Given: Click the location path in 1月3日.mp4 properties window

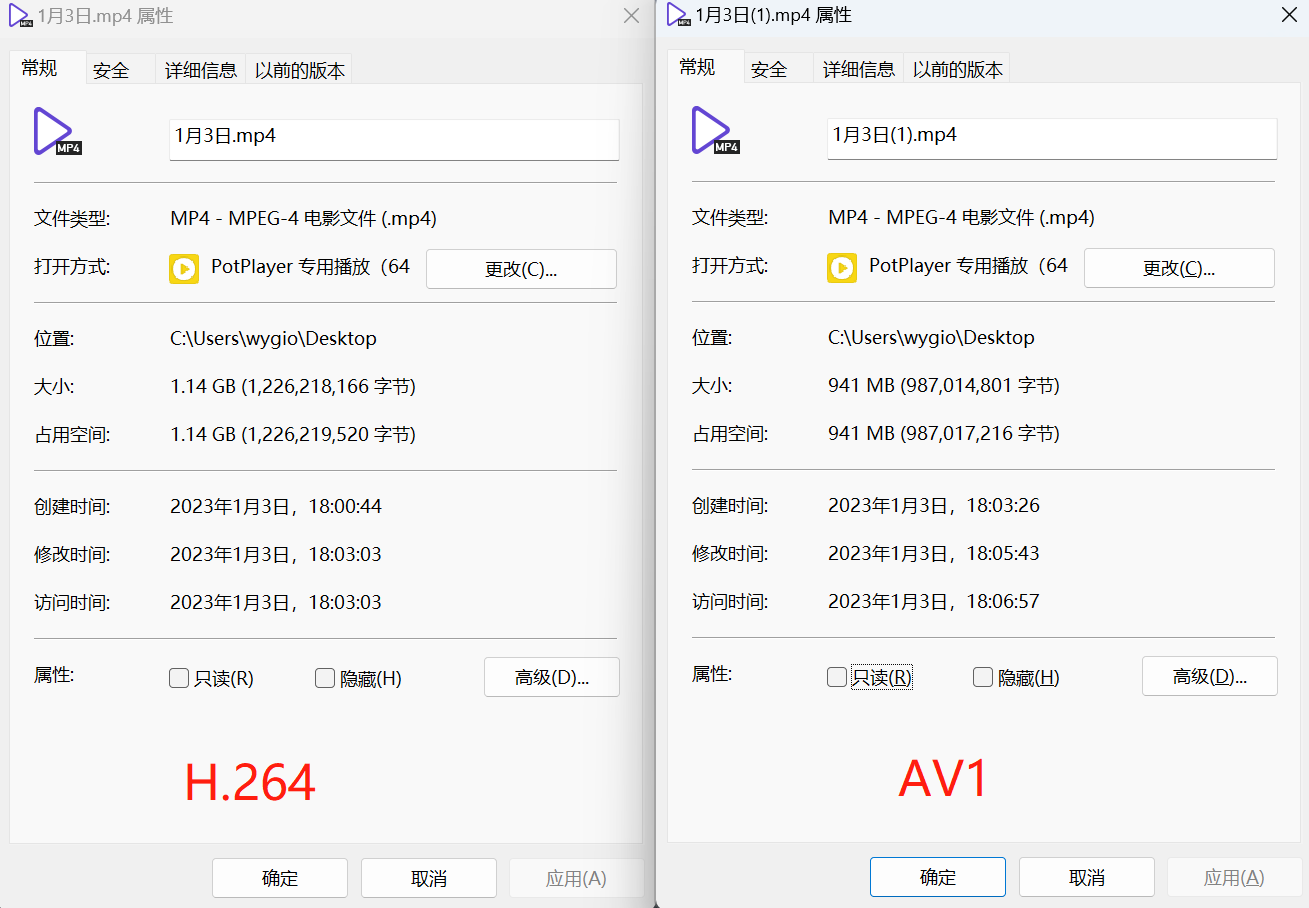Looking at the screenshot, I should 273,338.
